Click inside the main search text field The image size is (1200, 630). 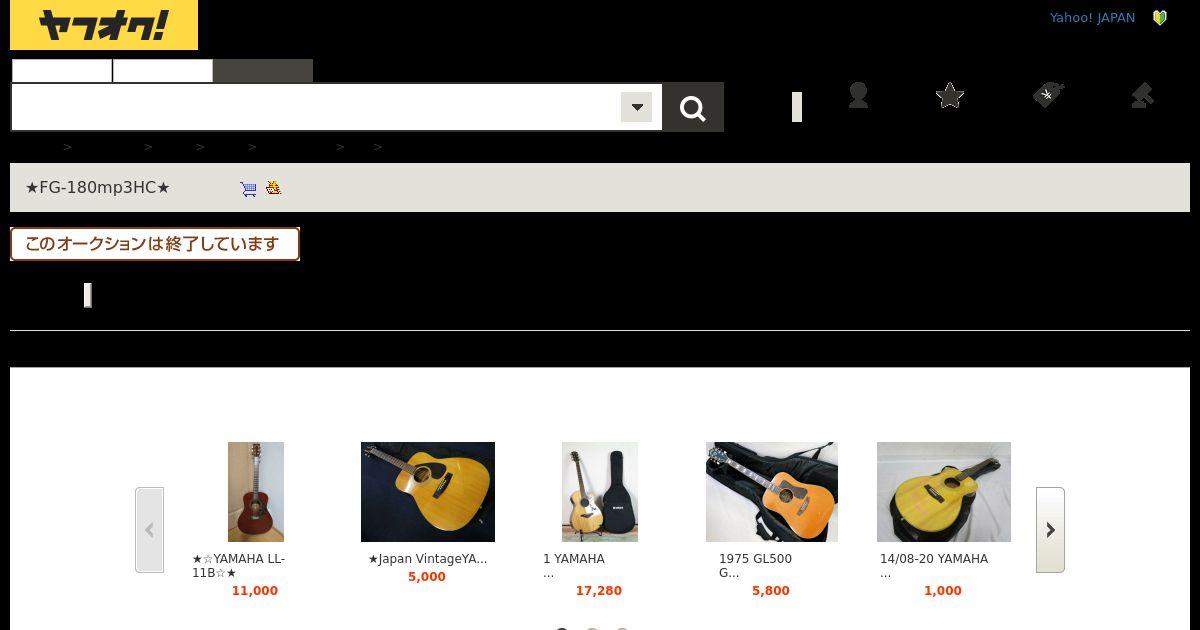316,107
